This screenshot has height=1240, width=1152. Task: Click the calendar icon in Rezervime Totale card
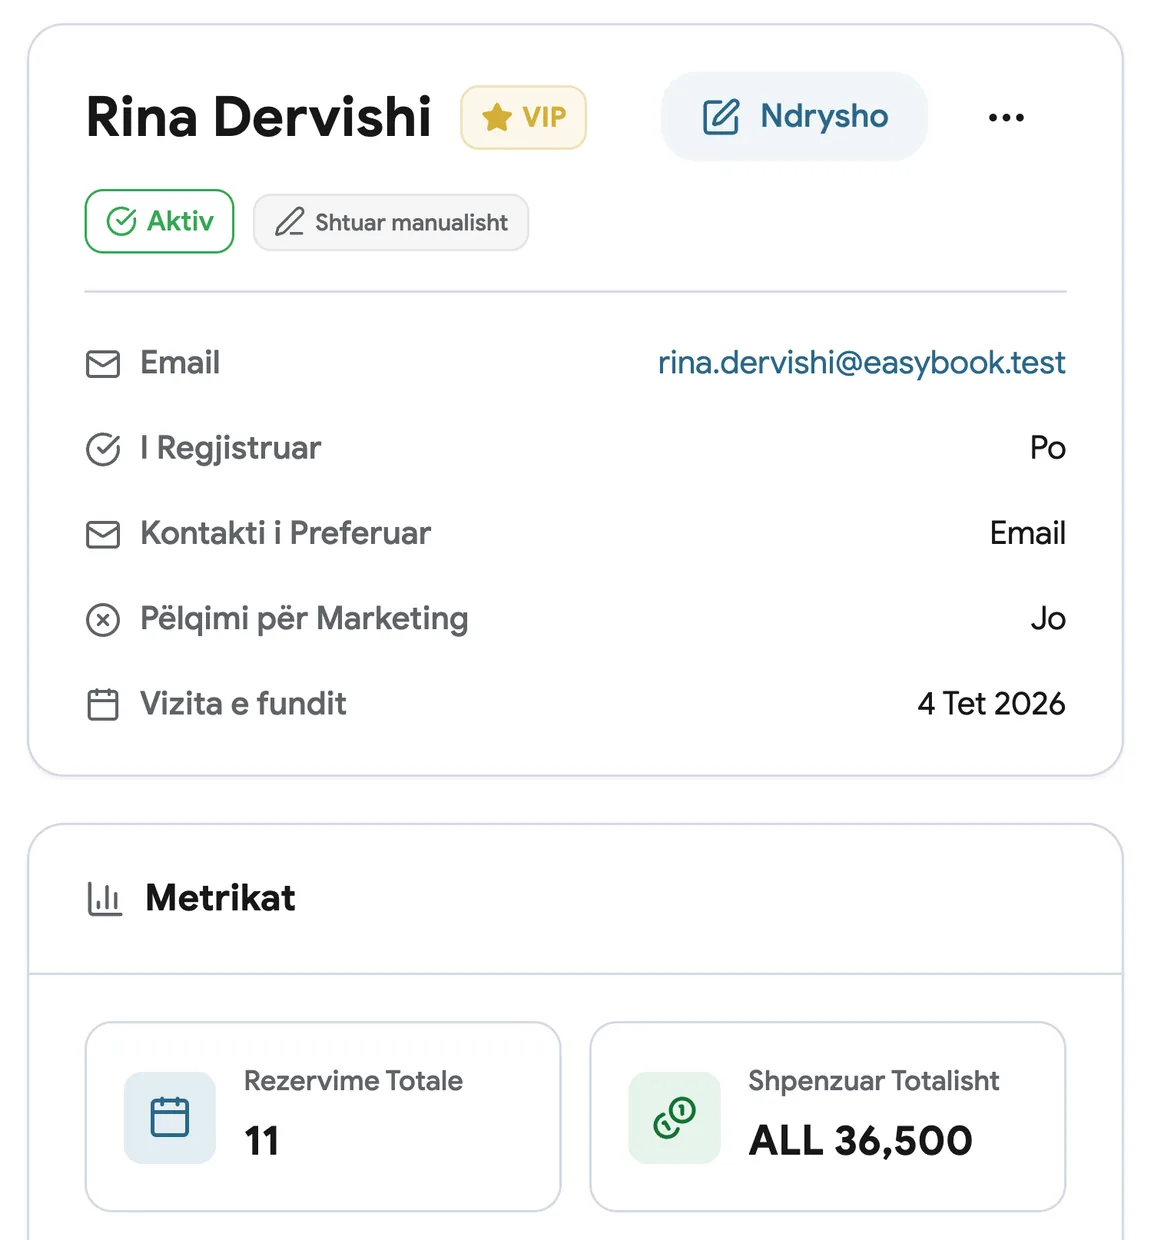(170, 1117)
